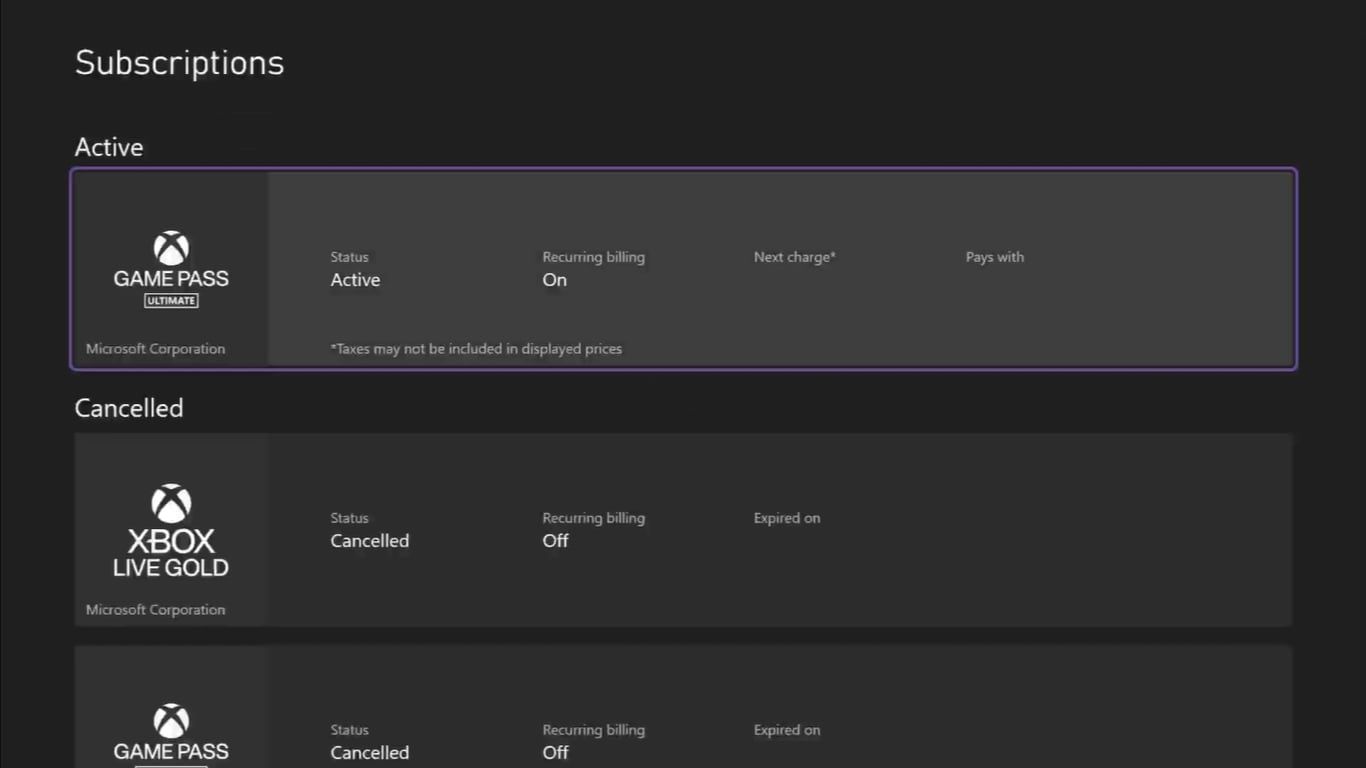This screenshot has width=1366, height=768.
Task: Click the Cancelled status on bottom Game Pass card
Action: (x=370, y=753)
